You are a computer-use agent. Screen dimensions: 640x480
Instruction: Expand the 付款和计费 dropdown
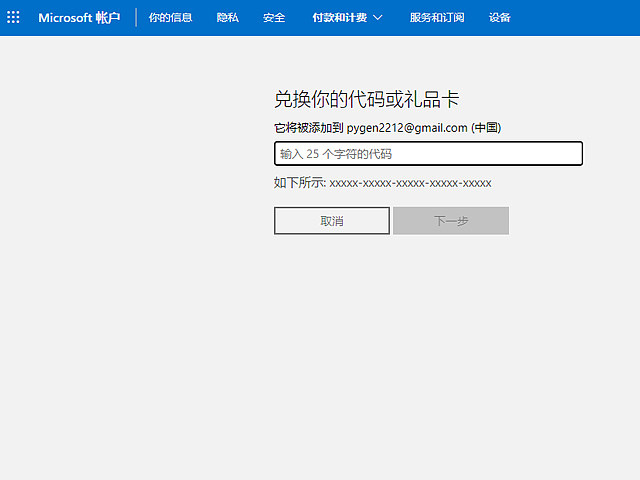347,18
